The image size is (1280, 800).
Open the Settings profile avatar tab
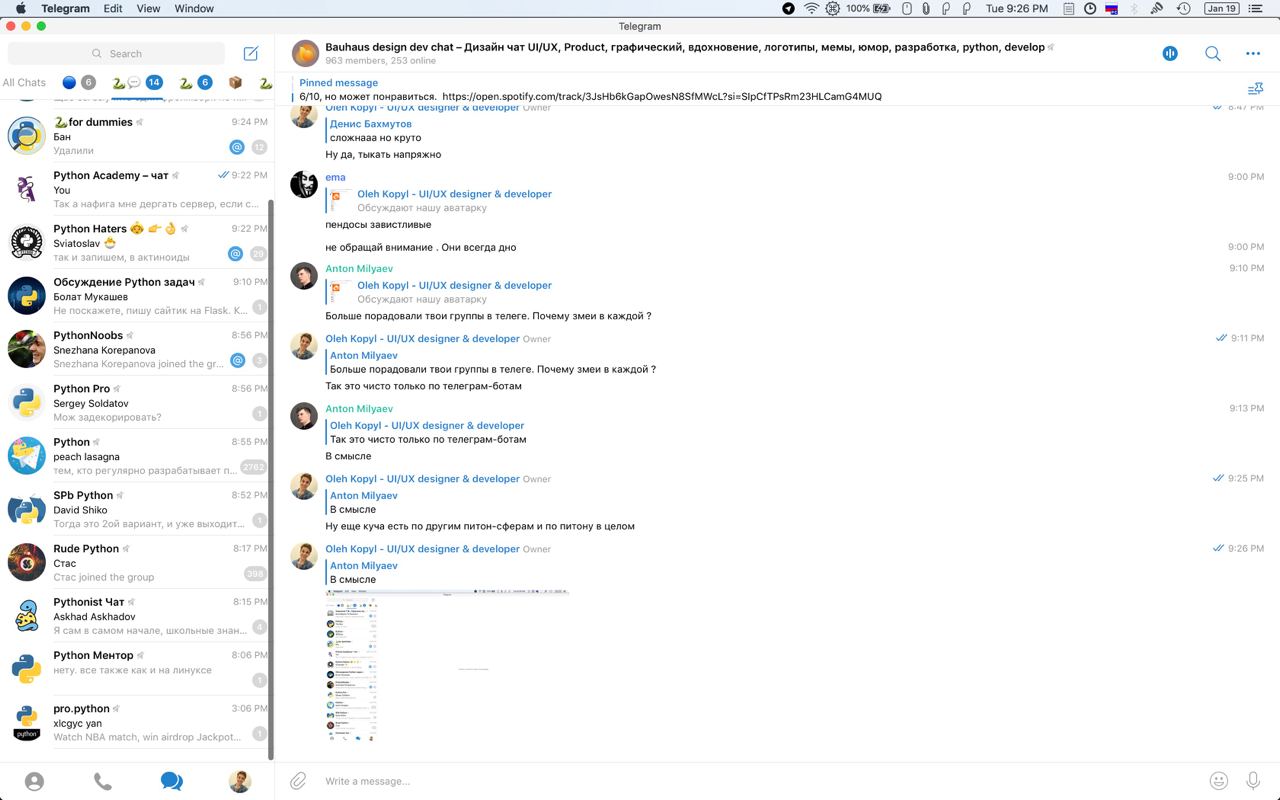[x=239, y=781]
